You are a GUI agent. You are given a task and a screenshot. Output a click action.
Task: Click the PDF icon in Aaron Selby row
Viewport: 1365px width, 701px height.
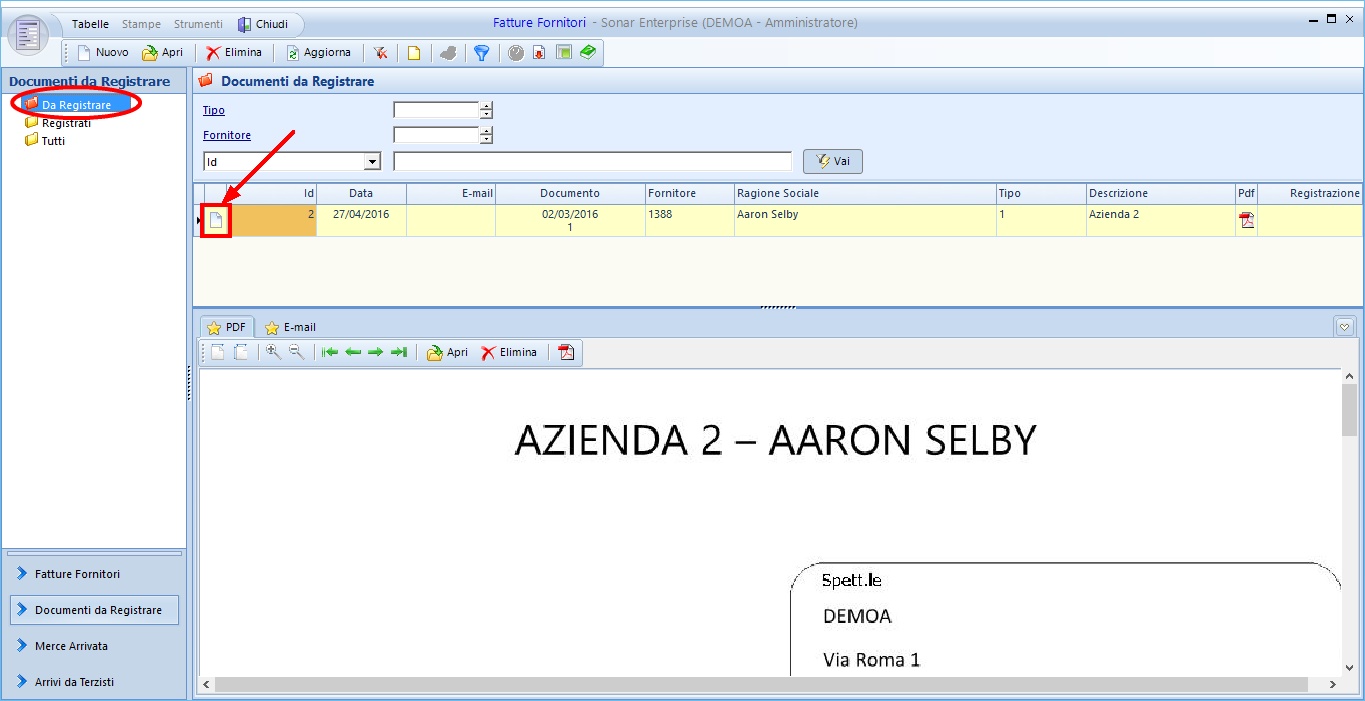tap(1247, 220)
